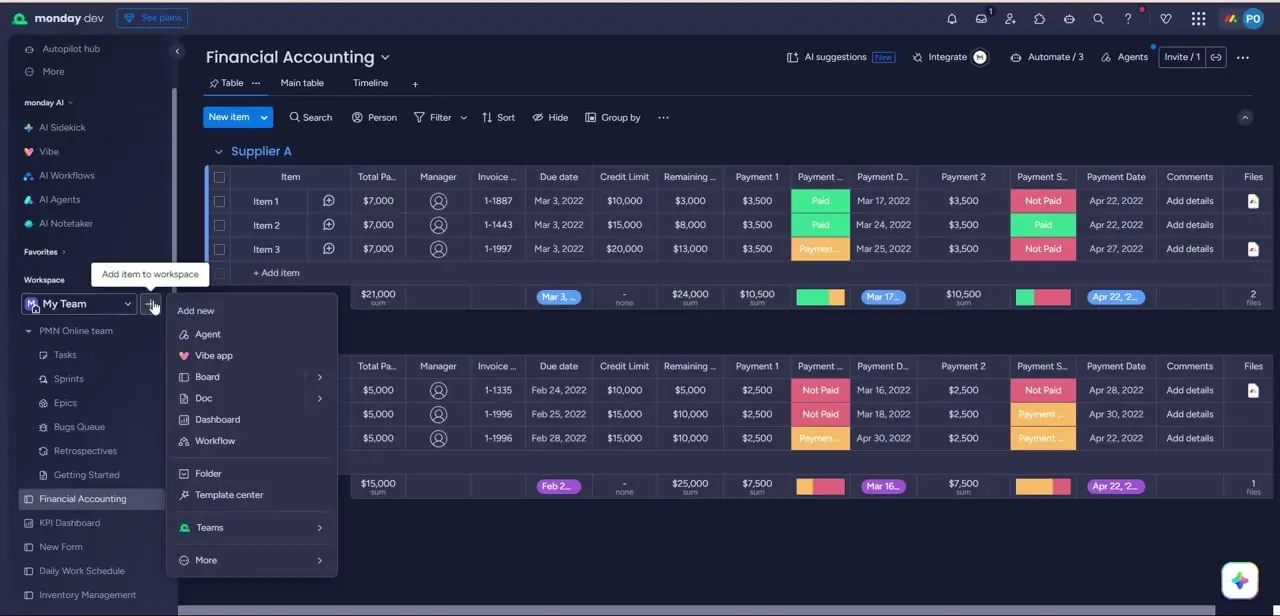The image size is (1280, 616).
Task: Select all items checkbox in Supplier A header
Action: (x=219, y=177)
